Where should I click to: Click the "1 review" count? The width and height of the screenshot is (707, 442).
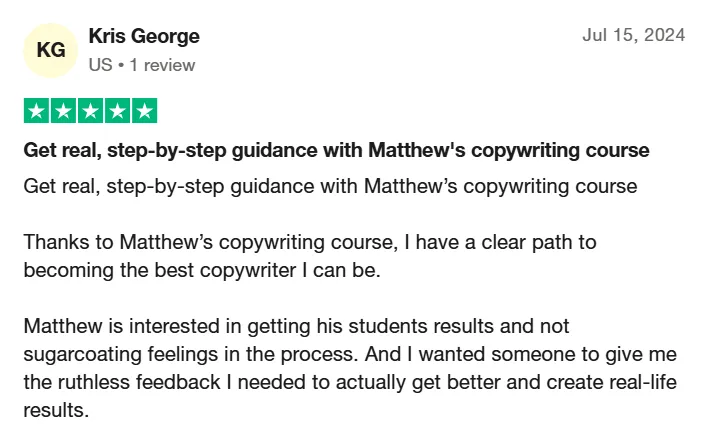[x=162, y=65]
